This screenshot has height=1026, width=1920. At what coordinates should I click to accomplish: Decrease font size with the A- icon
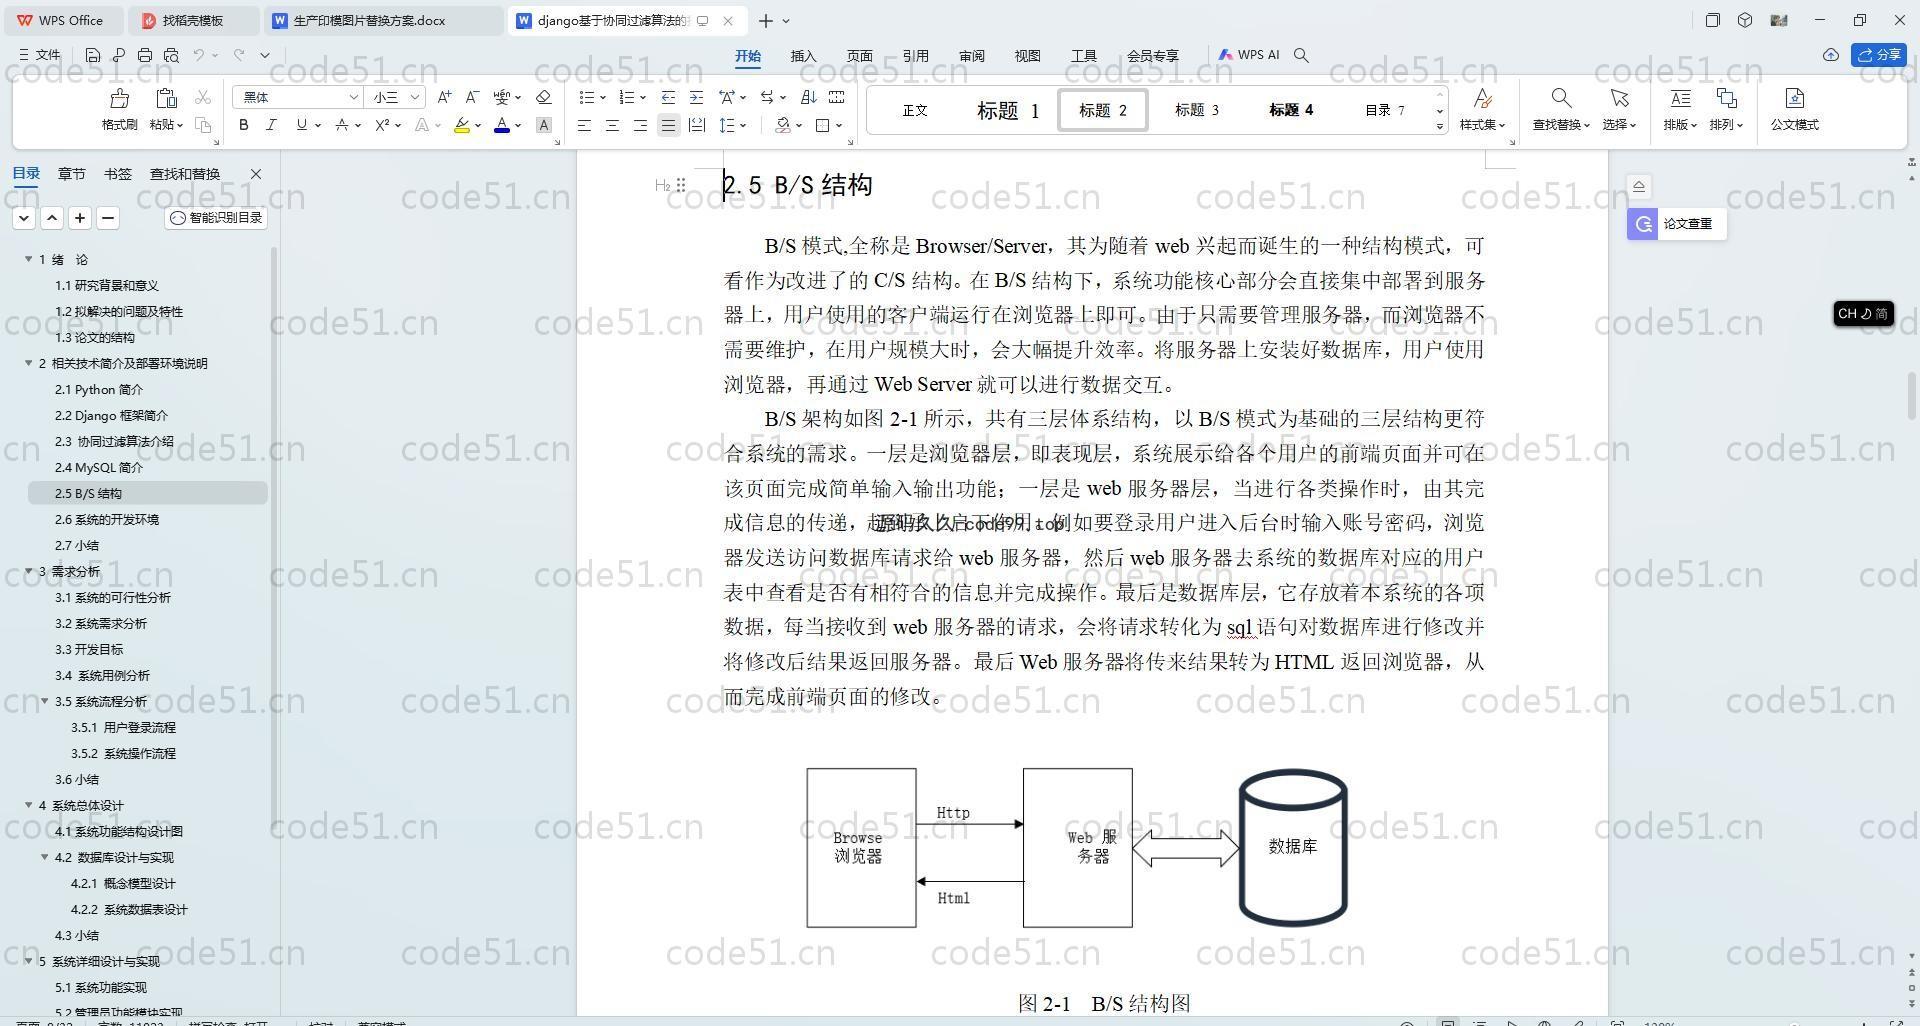click(x=473, y=97)
